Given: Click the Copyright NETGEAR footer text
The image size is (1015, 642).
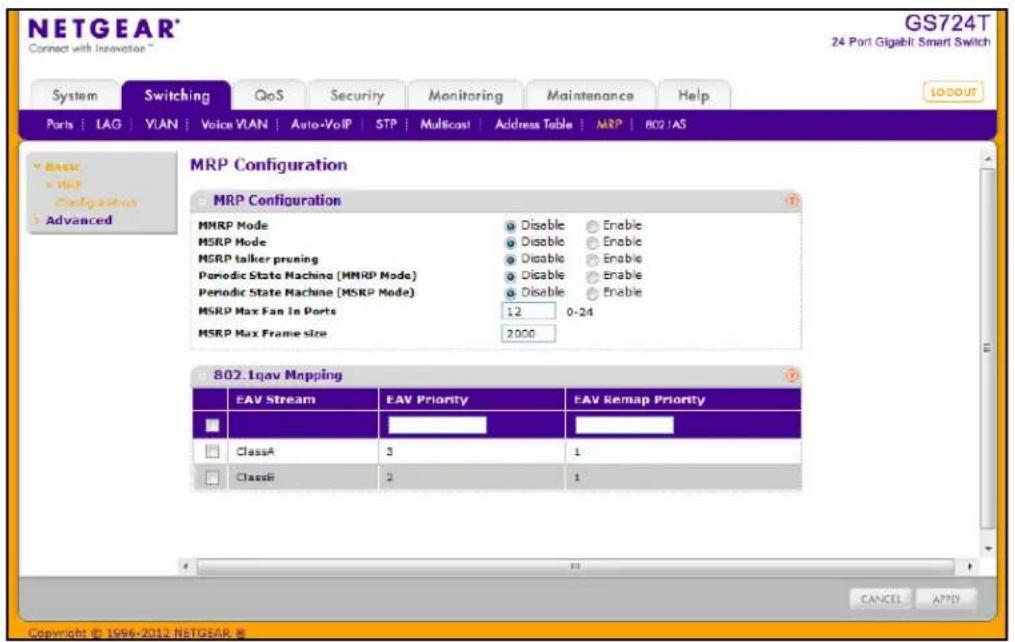Looking at the screenshot, I should (x=137, y=633).
